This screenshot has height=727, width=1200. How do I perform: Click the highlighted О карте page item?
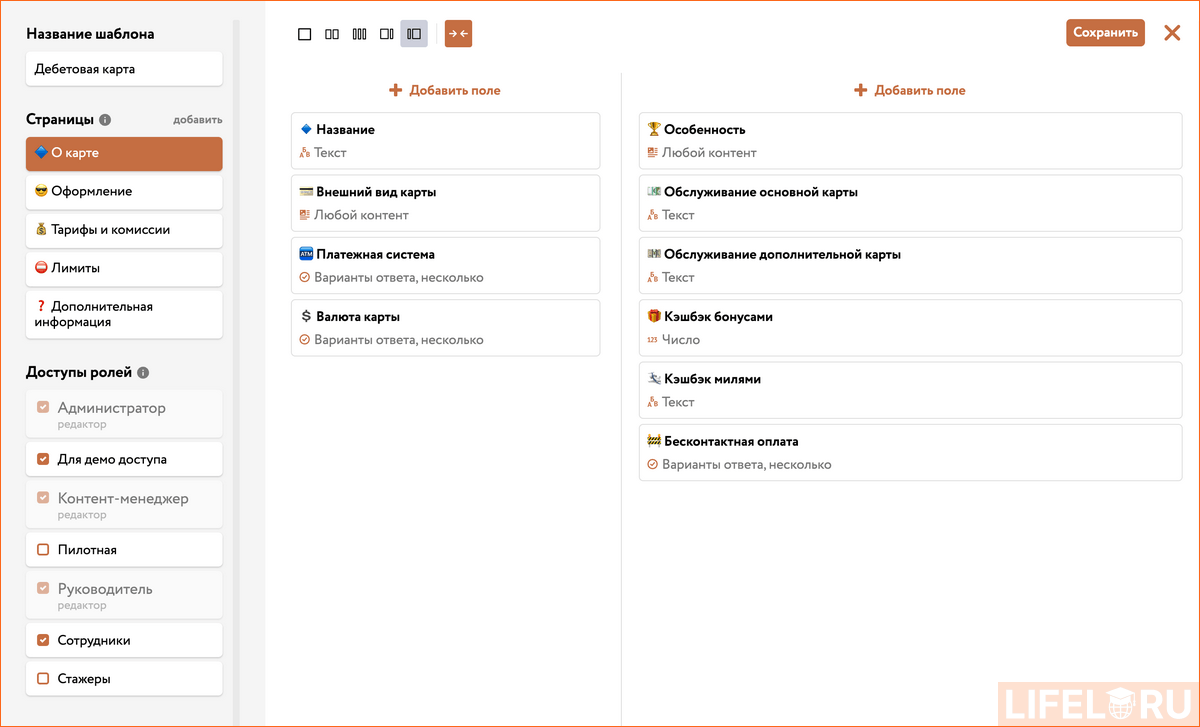coord(124,154)
